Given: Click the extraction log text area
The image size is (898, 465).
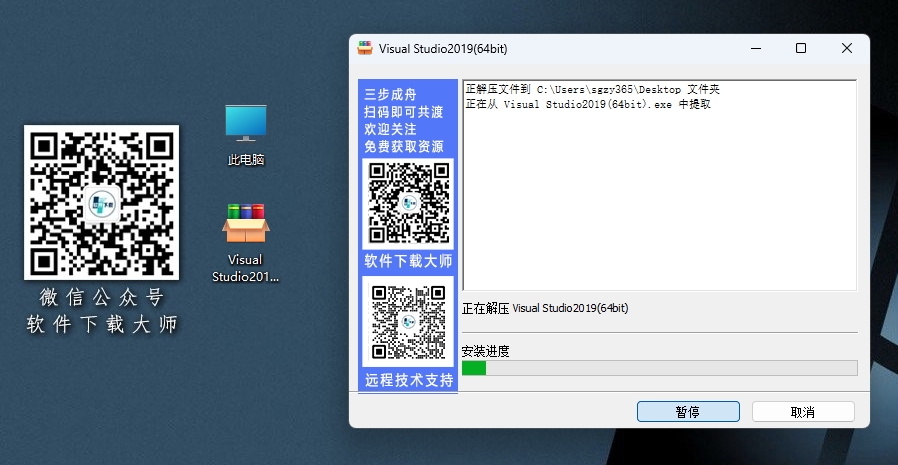Looking at the screenshot, I should [x=659, y=186].
